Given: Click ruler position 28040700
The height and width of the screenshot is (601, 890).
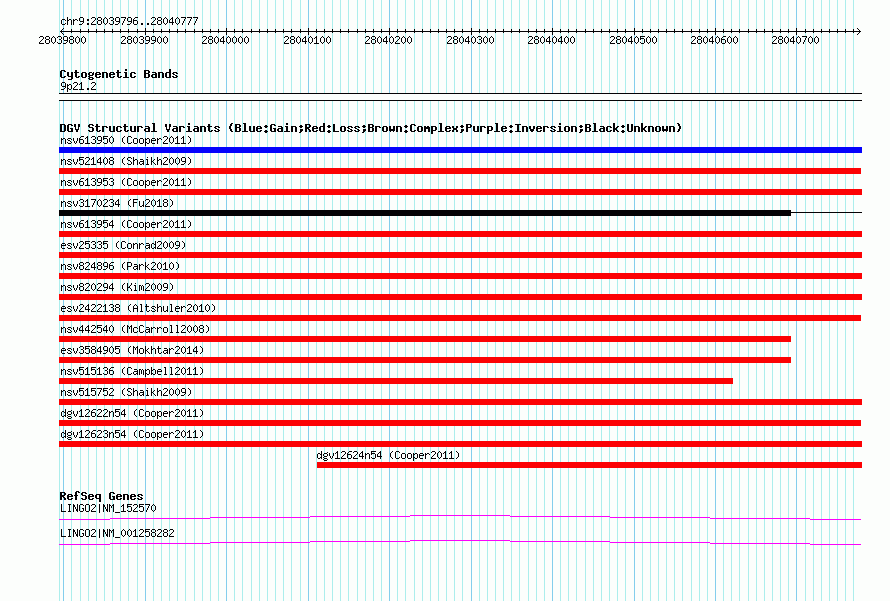Looking at the screenshot, I should pos(795,40).
